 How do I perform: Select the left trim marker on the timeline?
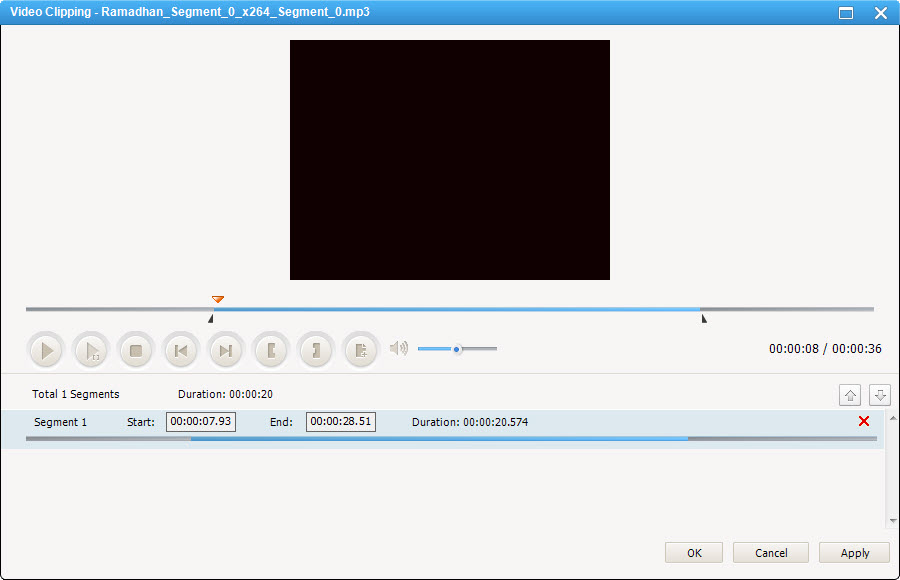click(210, 319)
